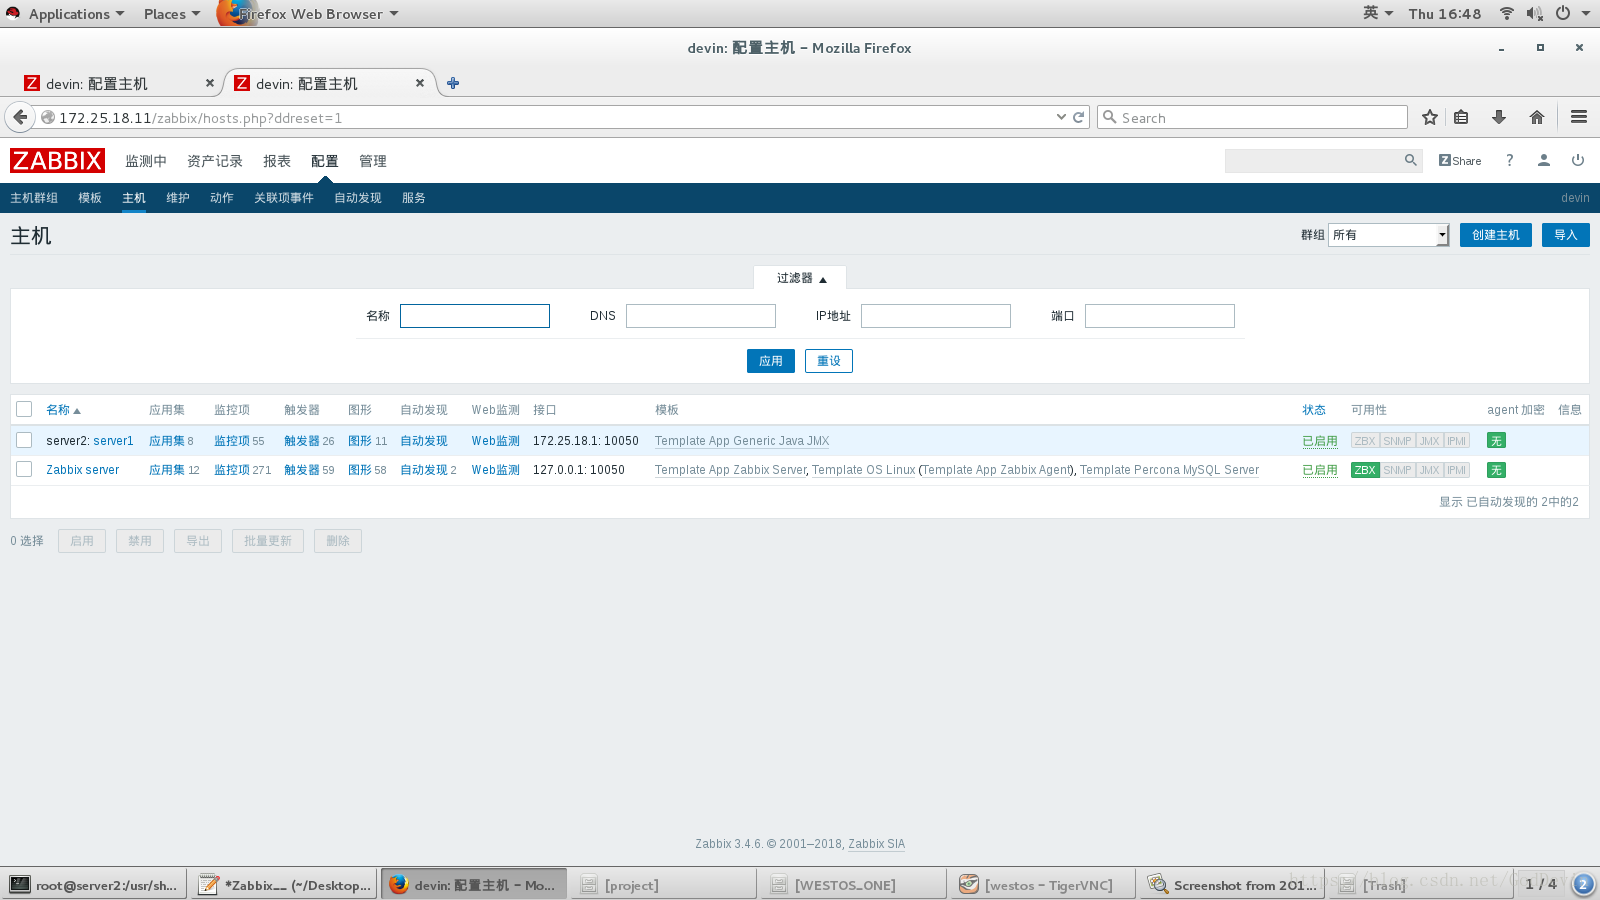Screen dimensions: 1600x900
Task: Sort hosts by 名称 column
Action: tap(63, 410)
